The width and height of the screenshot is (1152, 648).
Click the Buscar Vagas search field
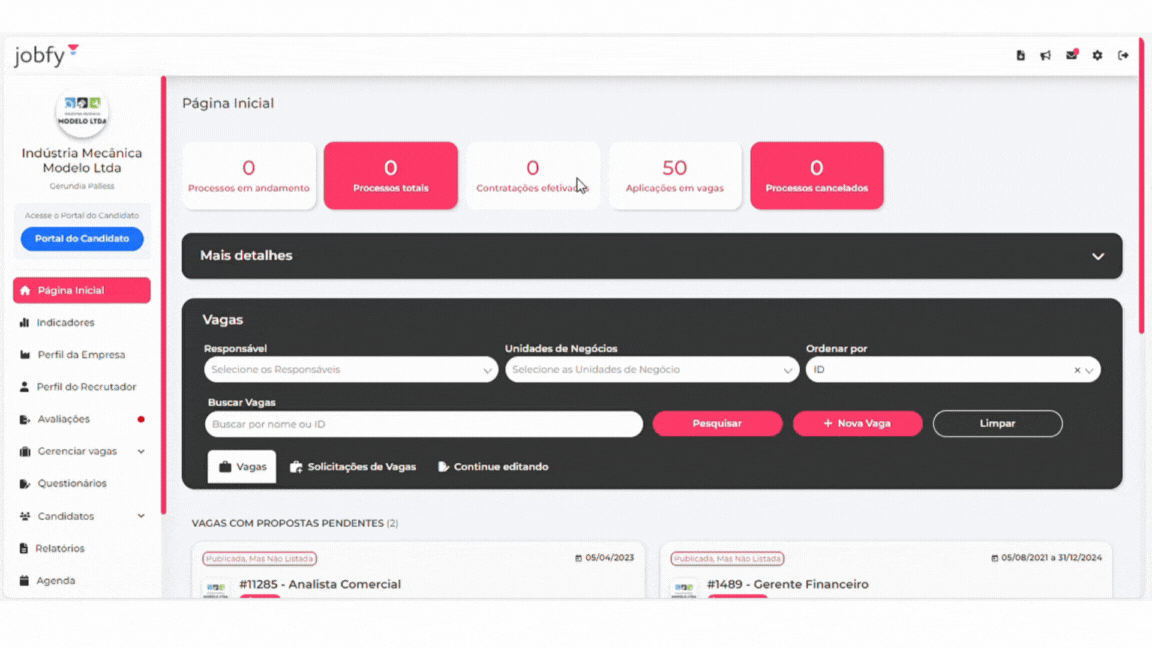(424, 424)
